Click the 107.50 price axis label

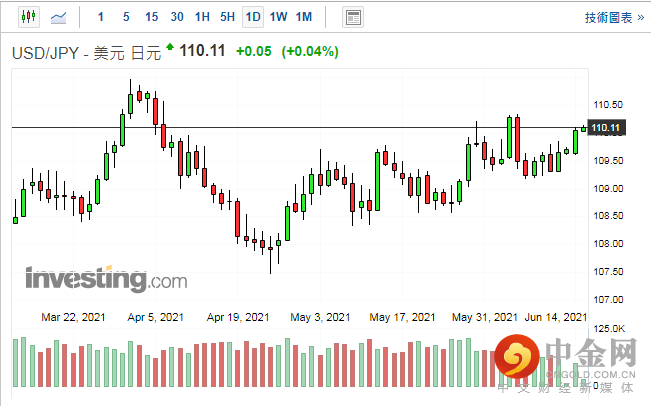tap(608, 272)
